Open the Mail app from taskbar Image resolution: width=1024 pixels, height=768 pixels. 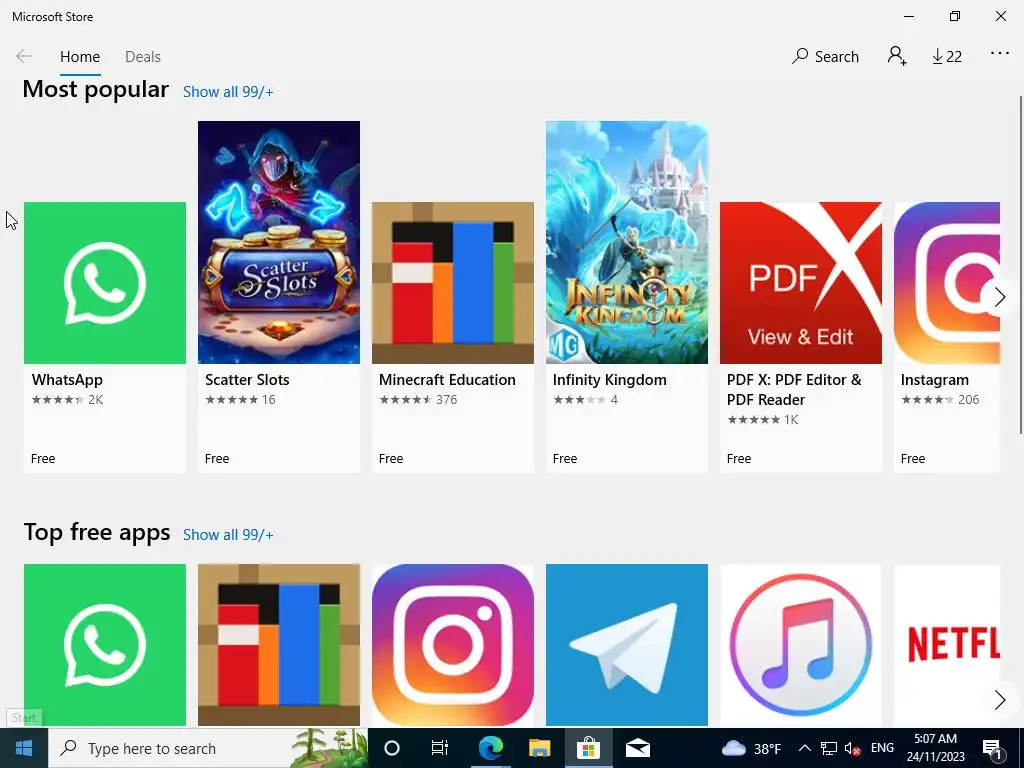pyautogui.click(x=637, y=748)
